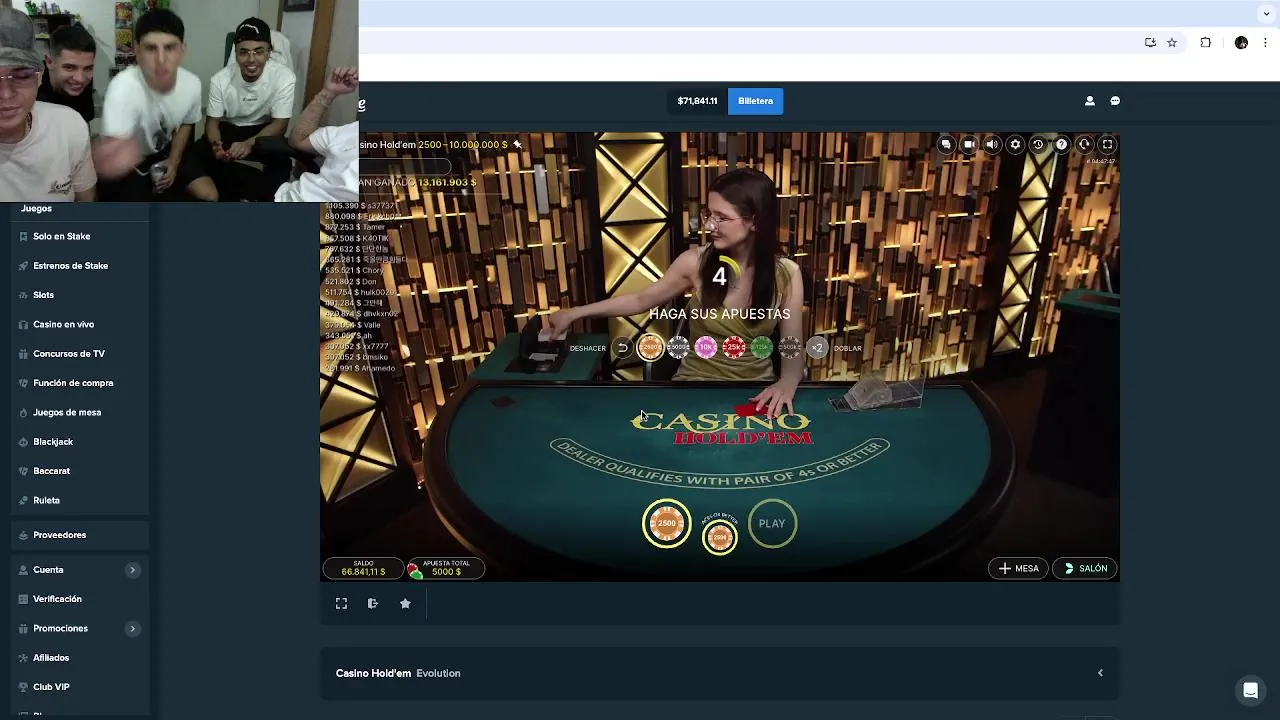Click the DESHACER label
The width and height of the screenshot is (1280, 720).
588,348
